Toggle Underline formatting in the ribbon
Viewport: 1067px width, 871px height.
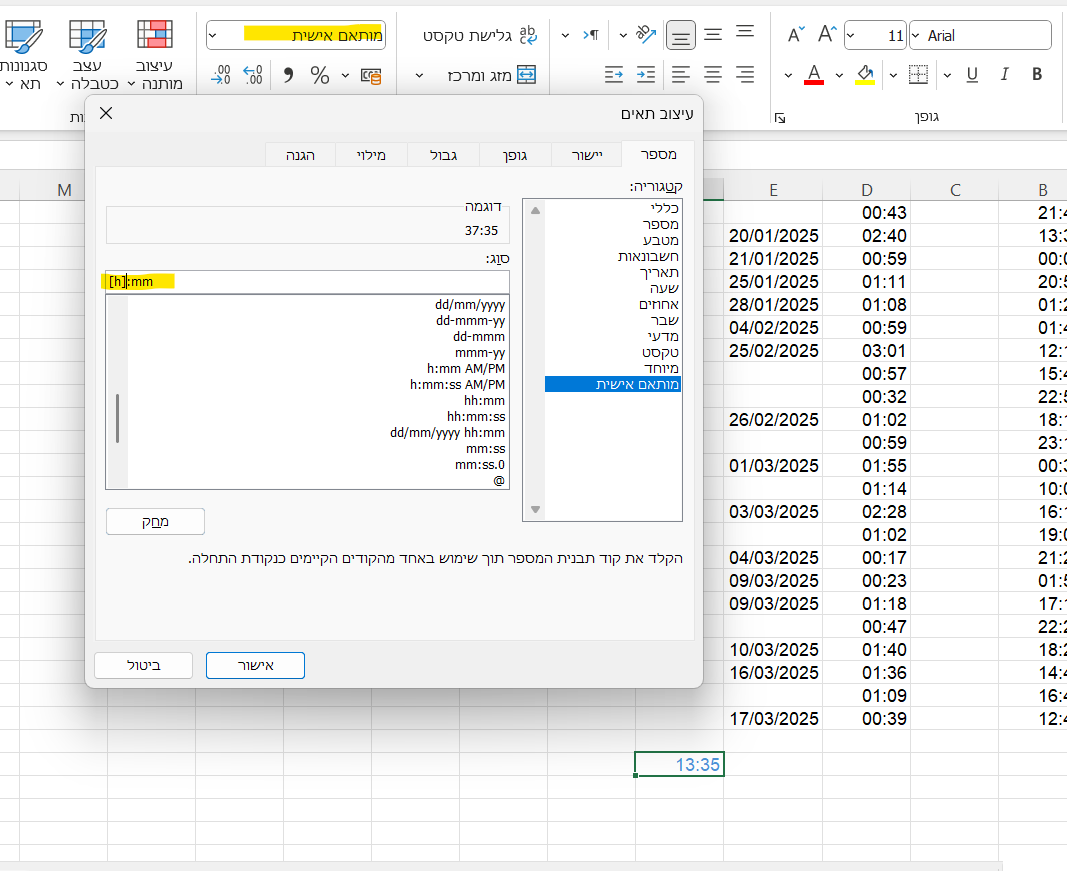(x=973, y=74)
